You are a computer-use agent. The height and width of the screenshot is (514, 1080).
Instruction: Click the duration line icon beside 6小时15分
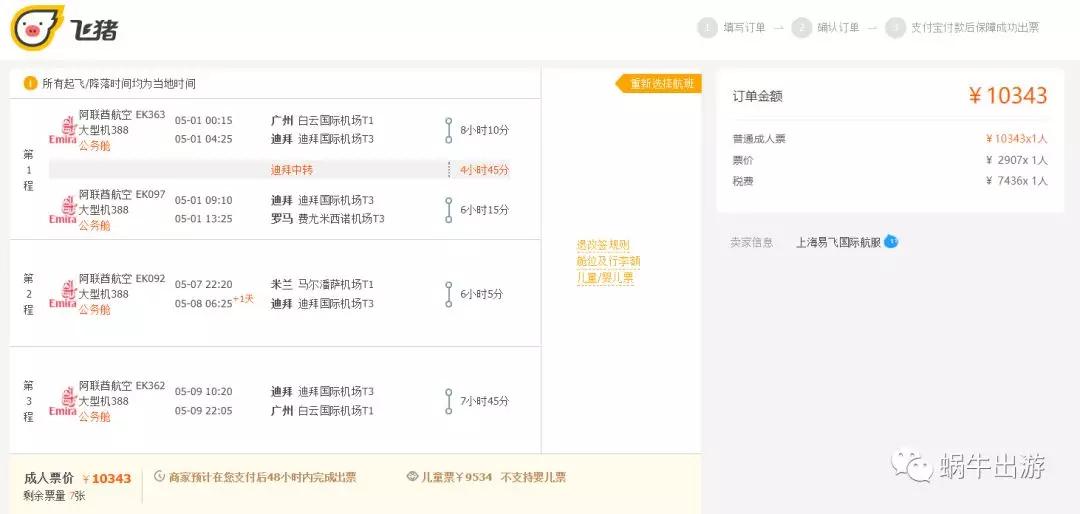[x=448, y=210]
